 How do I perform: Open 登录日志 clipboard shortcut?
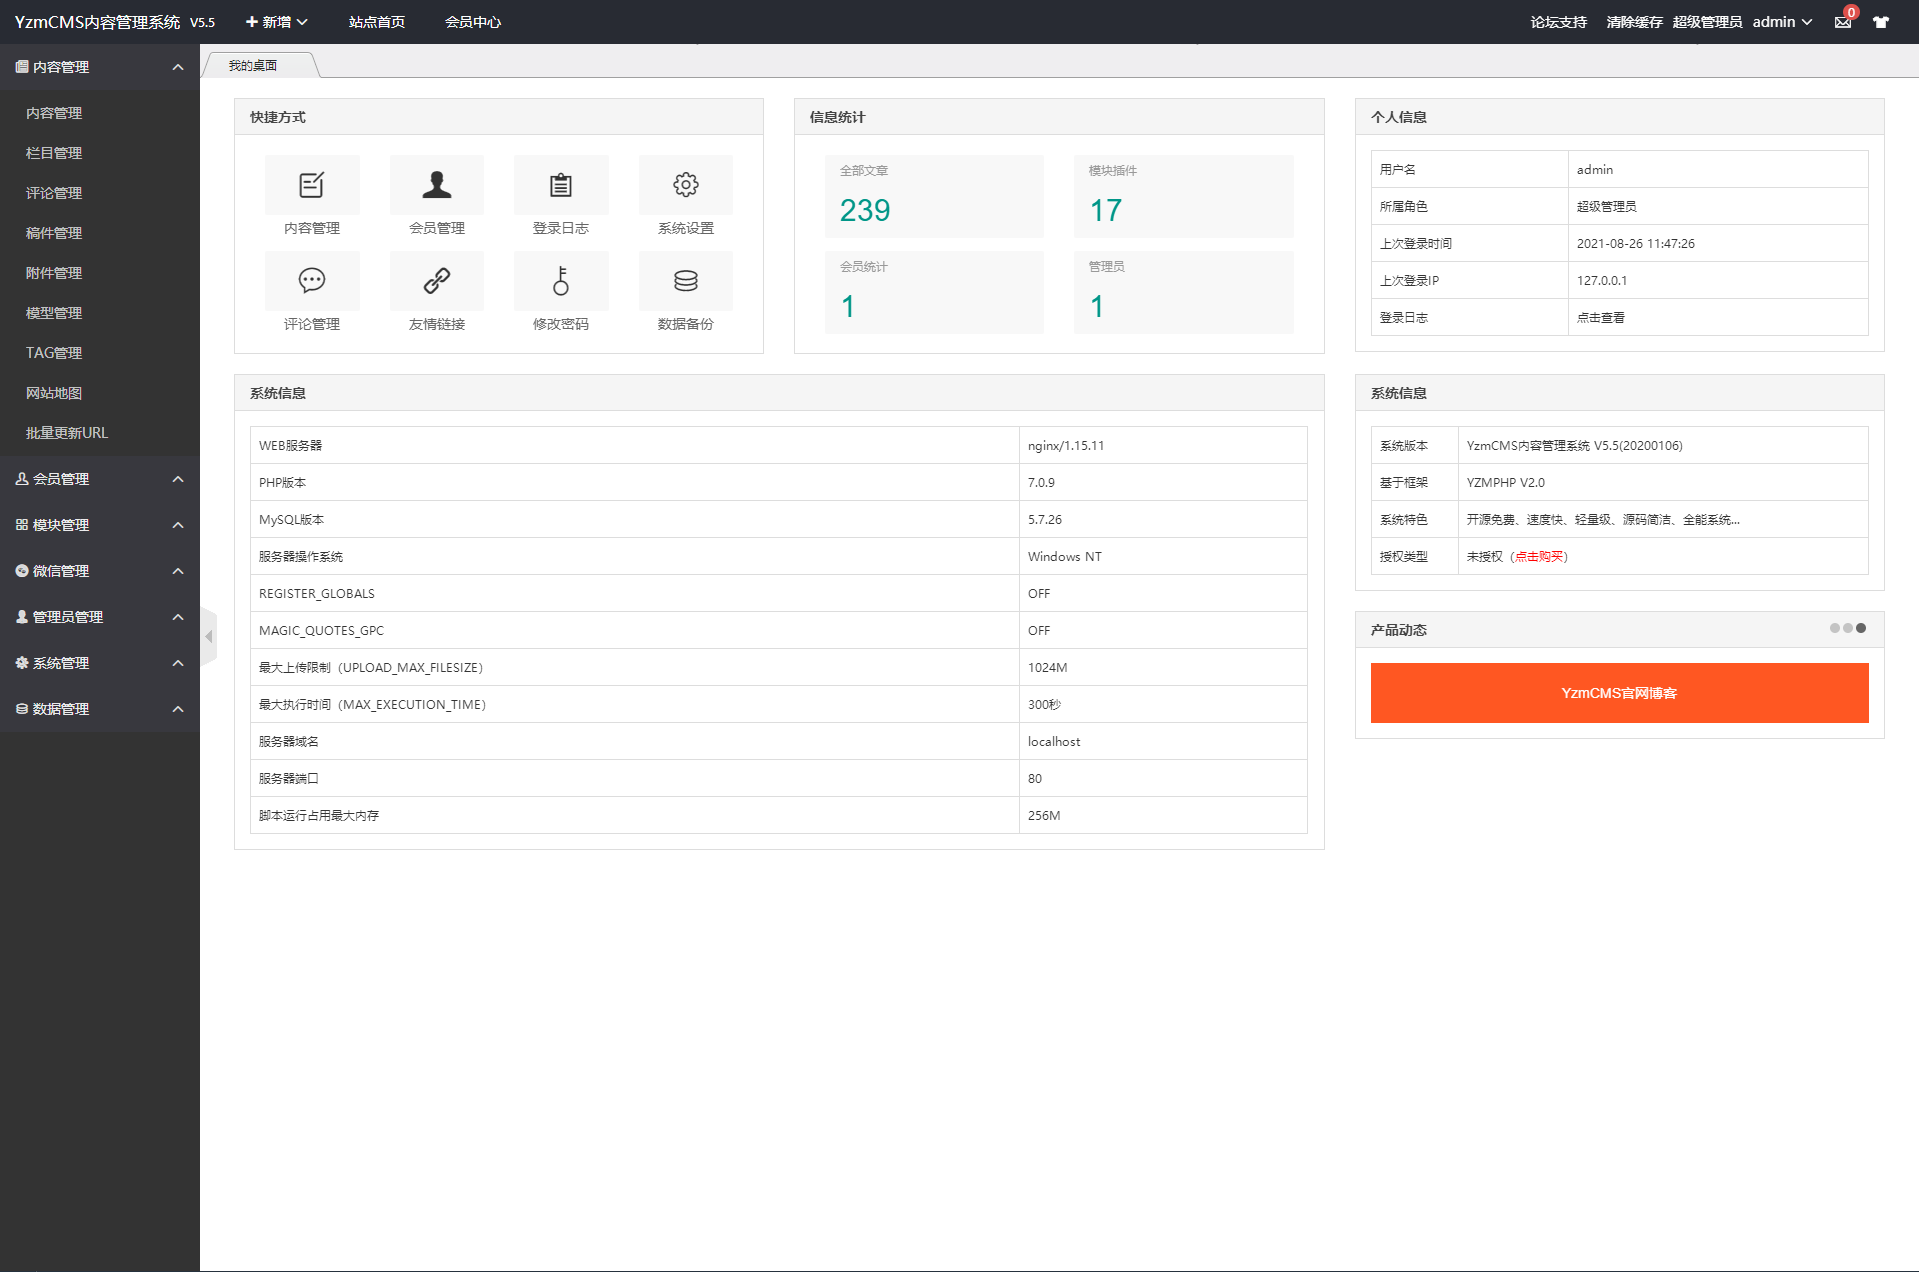[x=561, y=185]
